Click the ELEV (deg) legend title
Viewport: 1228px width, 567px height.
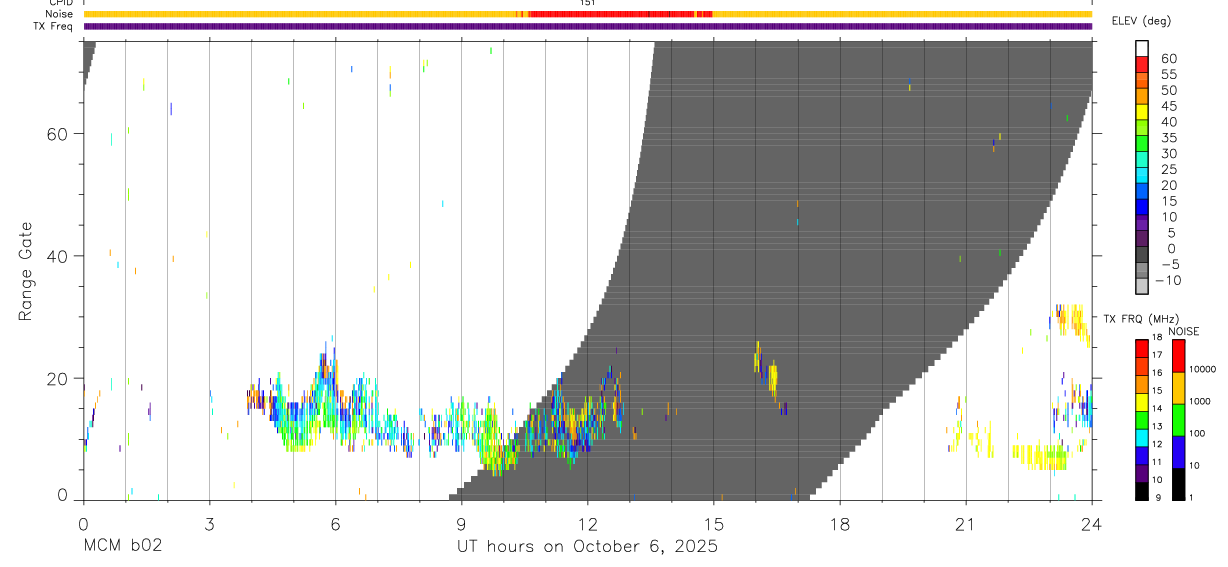[x=1141, y=21]
